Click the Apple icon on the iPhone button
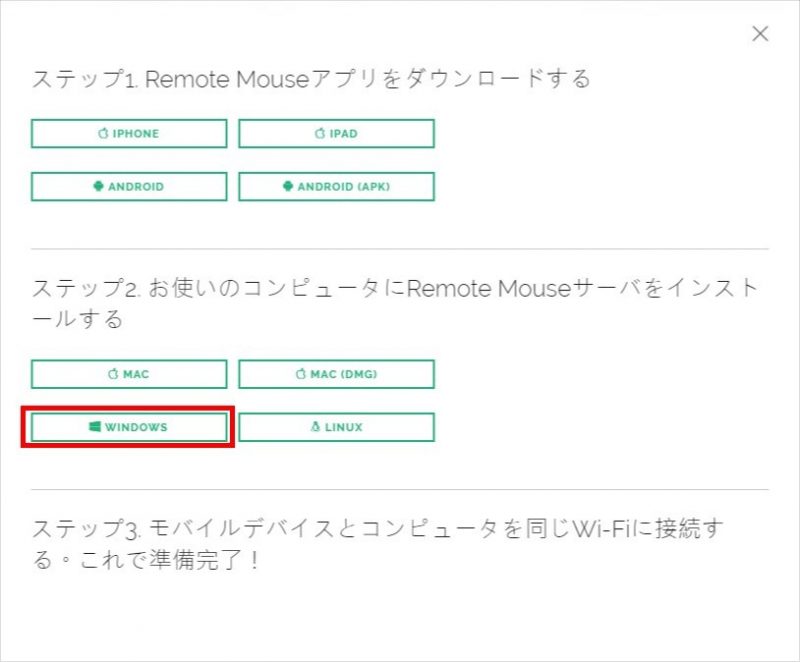 tap(103, 133)
